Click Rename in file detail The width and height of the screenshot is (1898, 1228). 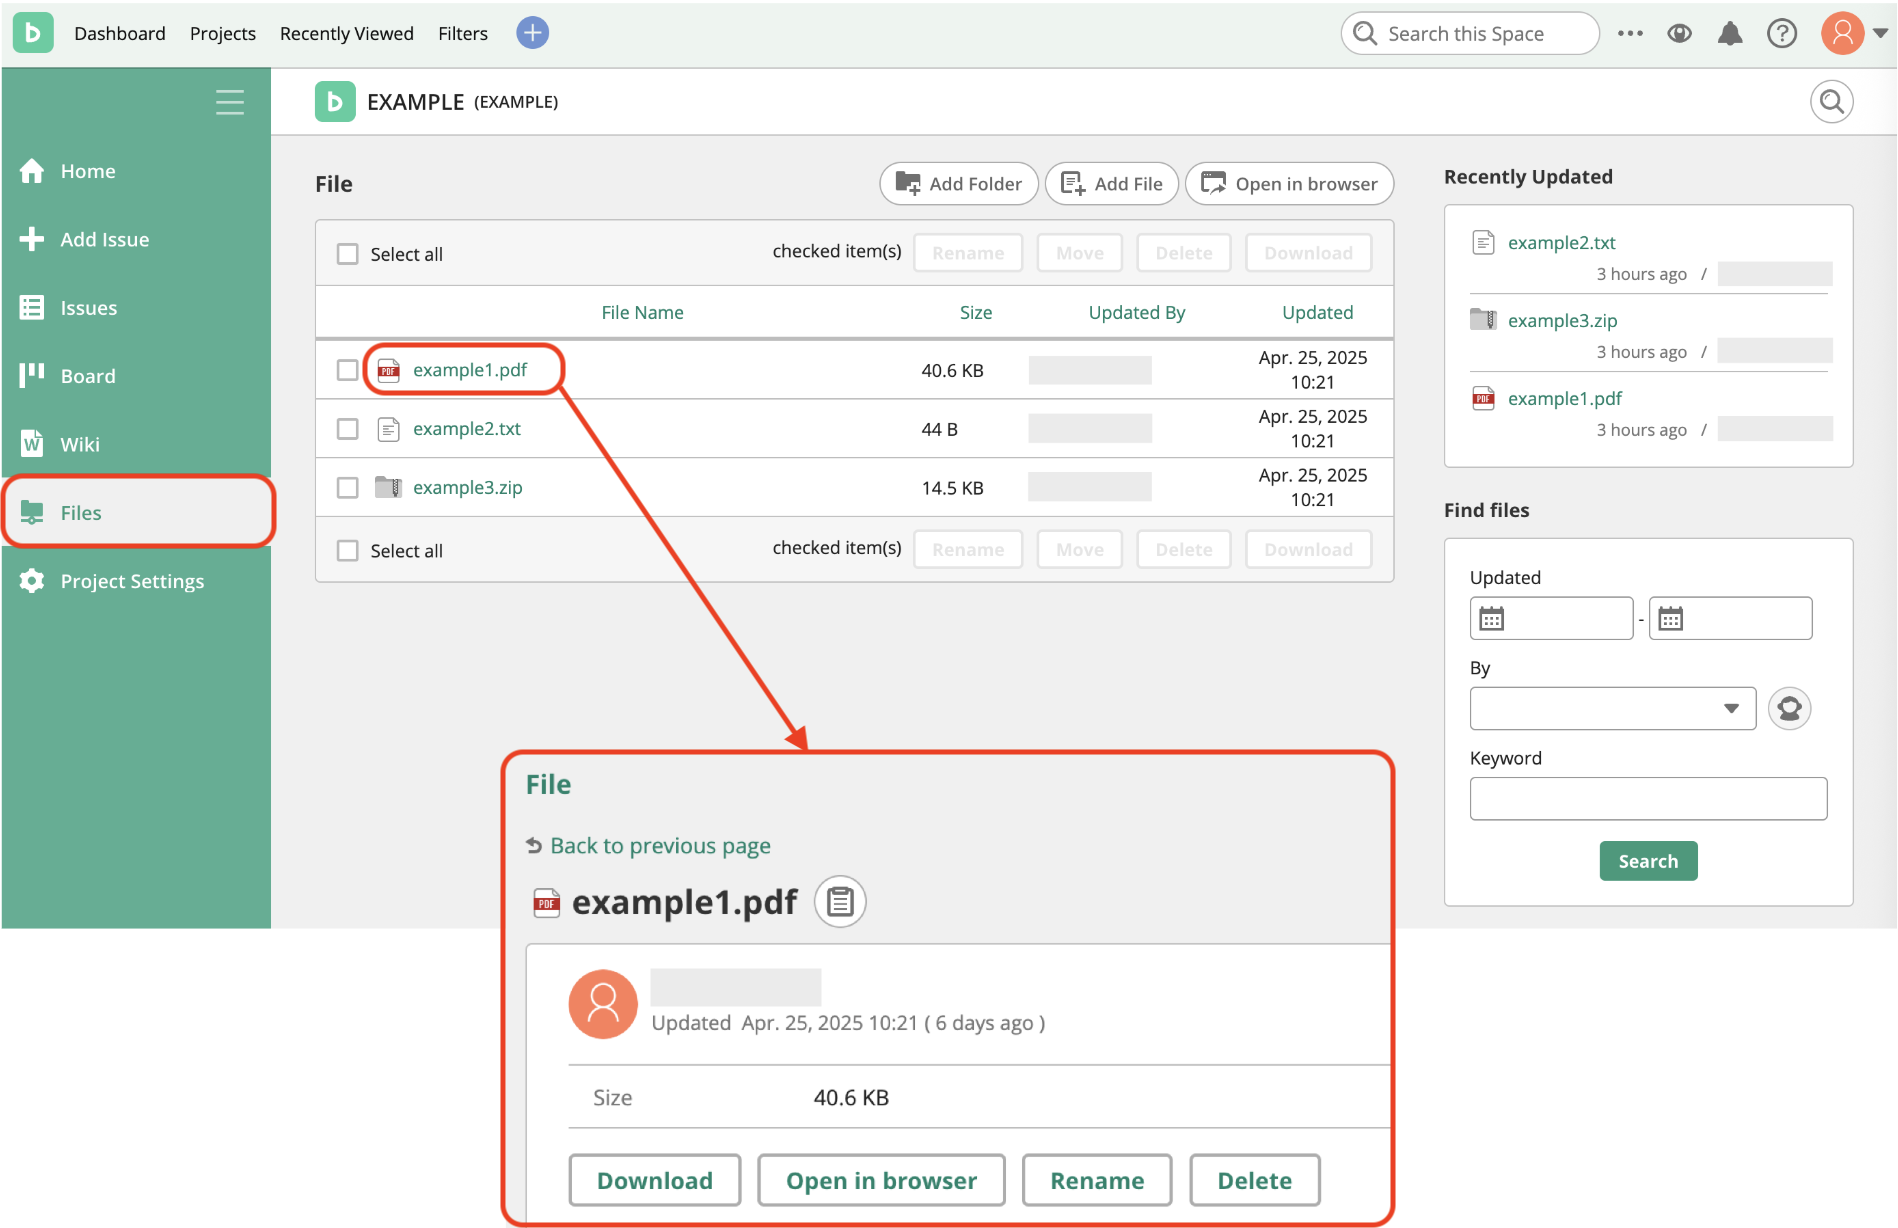click(1097, 1181)
